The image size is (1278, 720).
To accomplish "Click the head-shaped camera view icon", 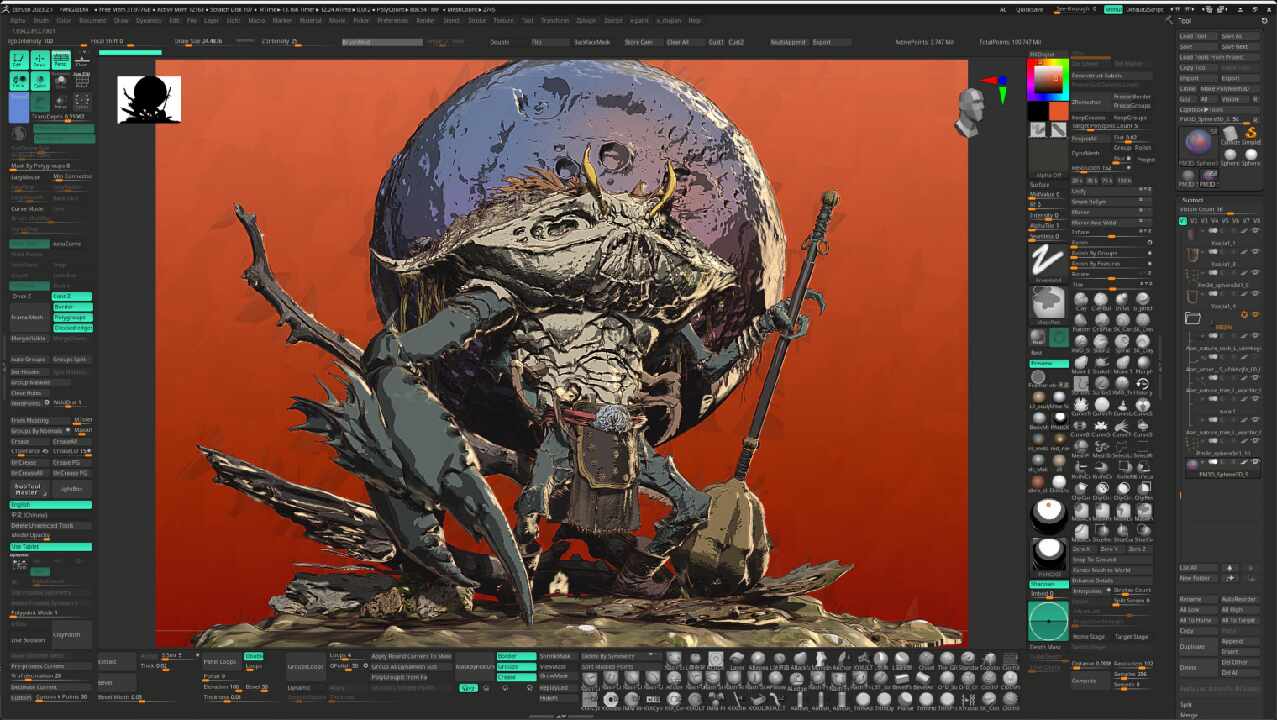I will [970, 111].
